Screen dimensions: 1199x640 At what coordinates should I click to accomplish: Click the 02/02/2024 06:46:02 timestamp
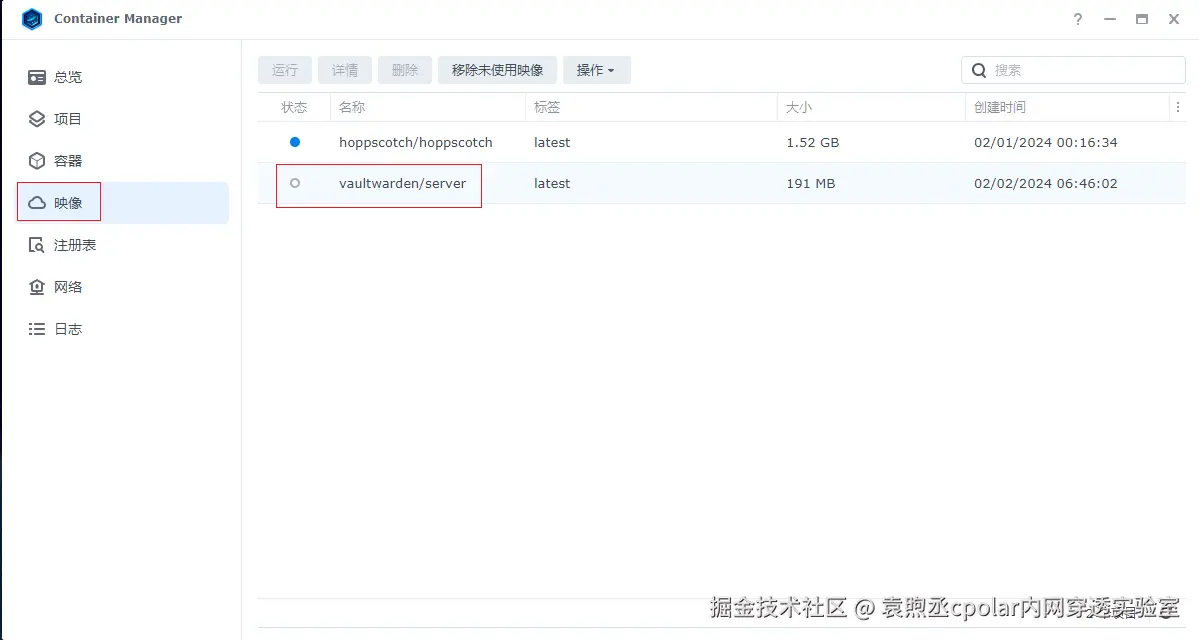[x=1045, y=184]
